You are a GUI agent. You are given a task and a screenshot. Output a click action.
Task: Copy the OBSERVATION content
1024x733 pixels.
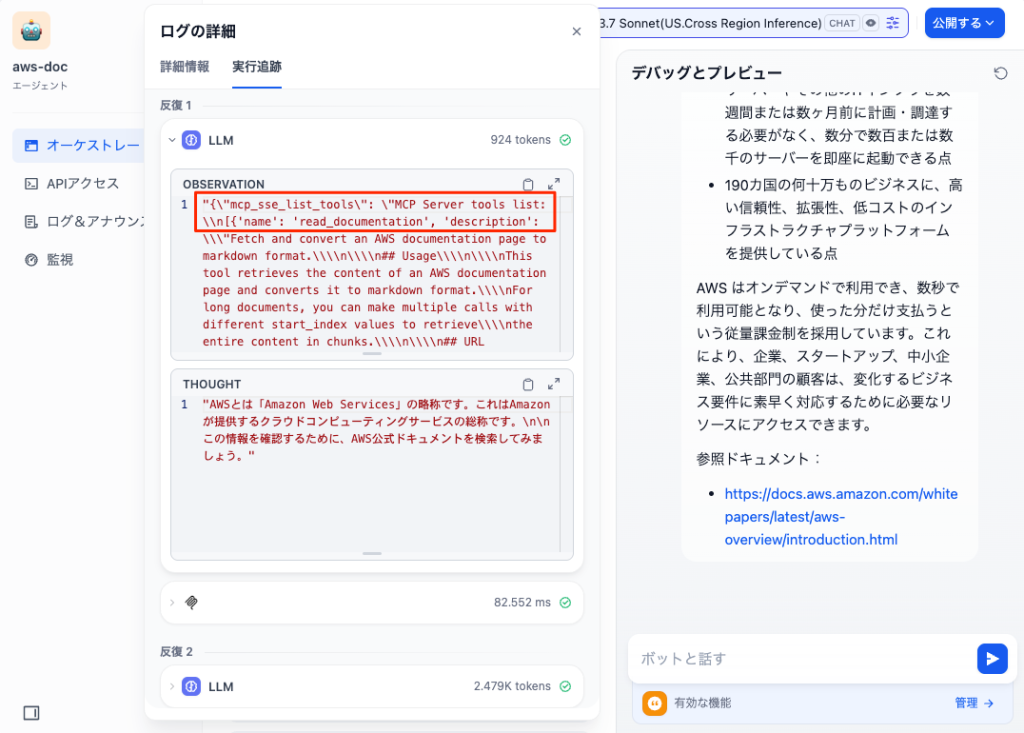click(x=528, y=184)
